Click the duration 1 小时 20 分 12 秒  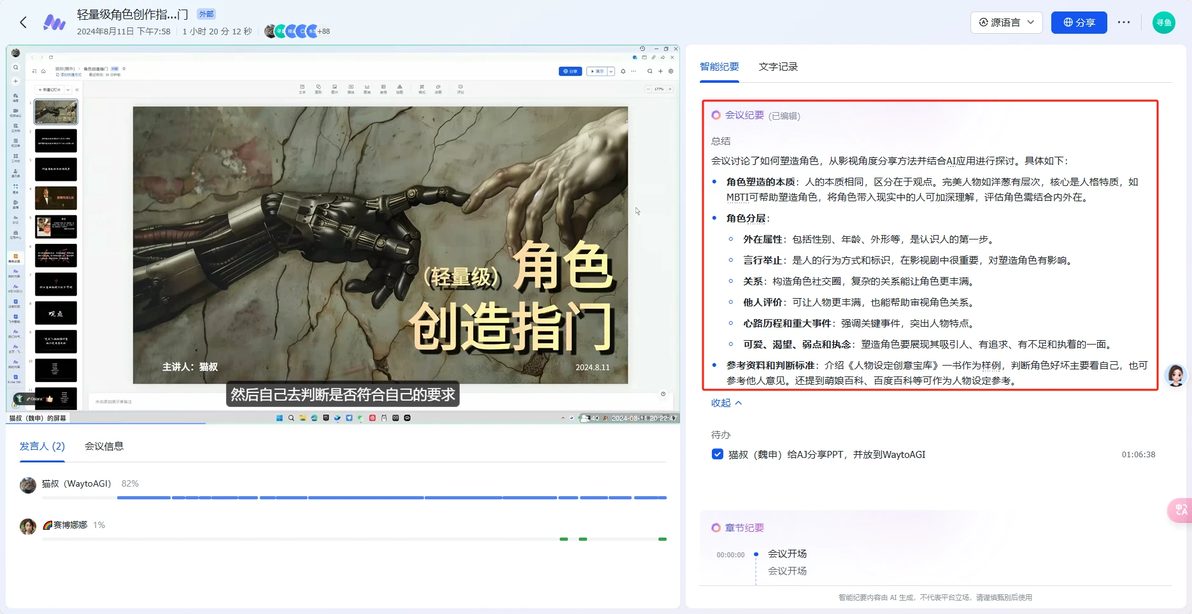point(217,31)
